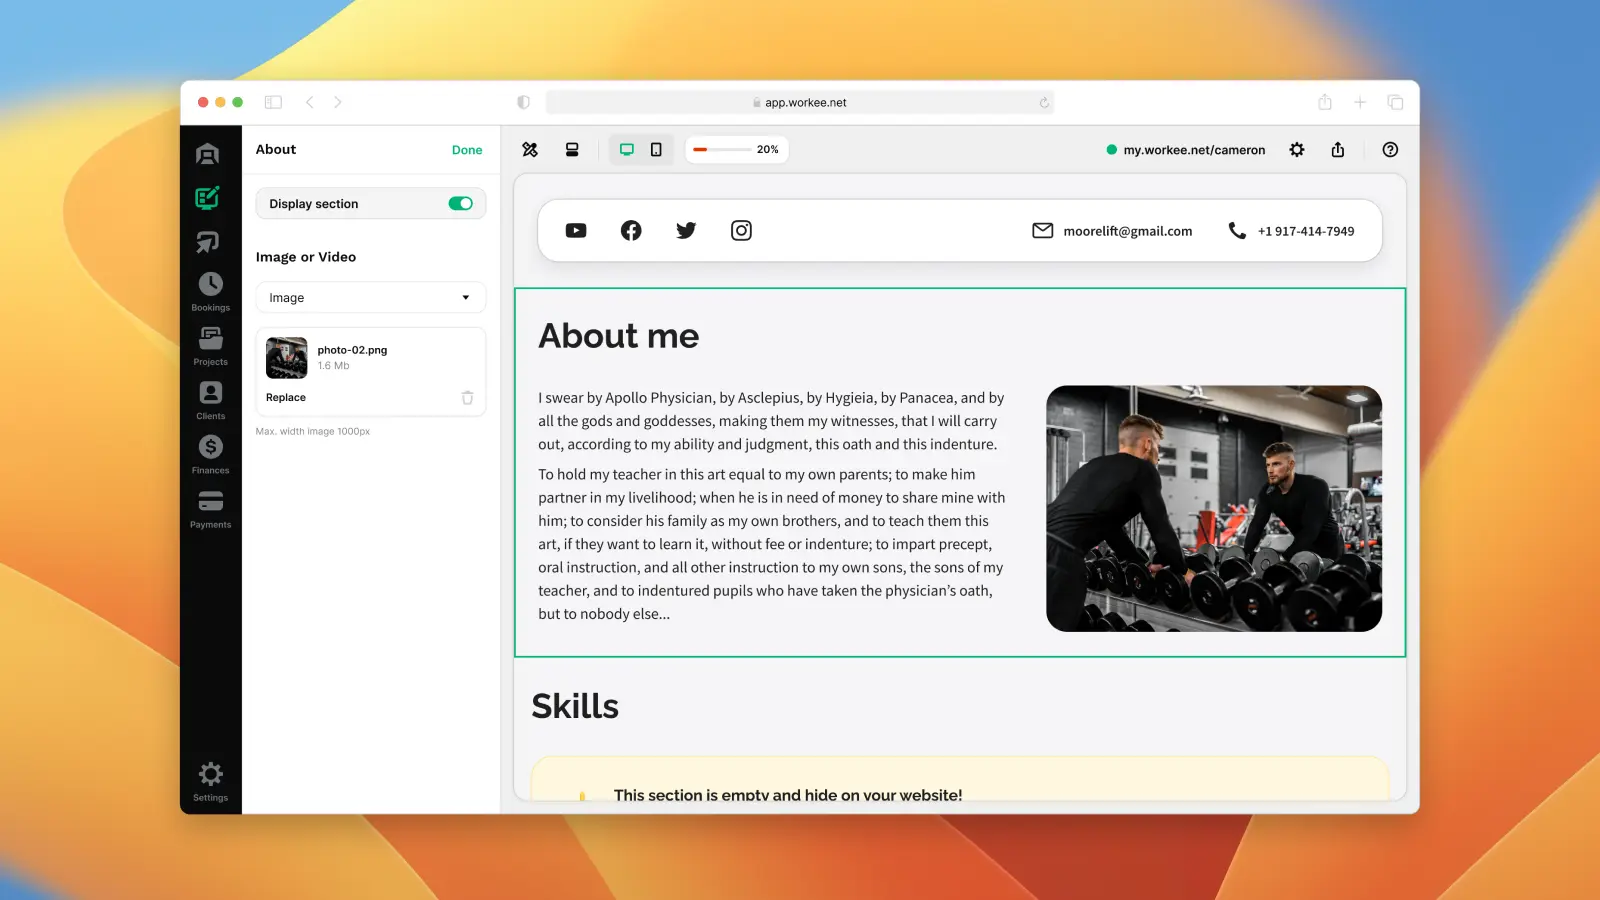Click Replace for photo-02.png
This screenshot has height=900, width=1600.
point(286,398)
